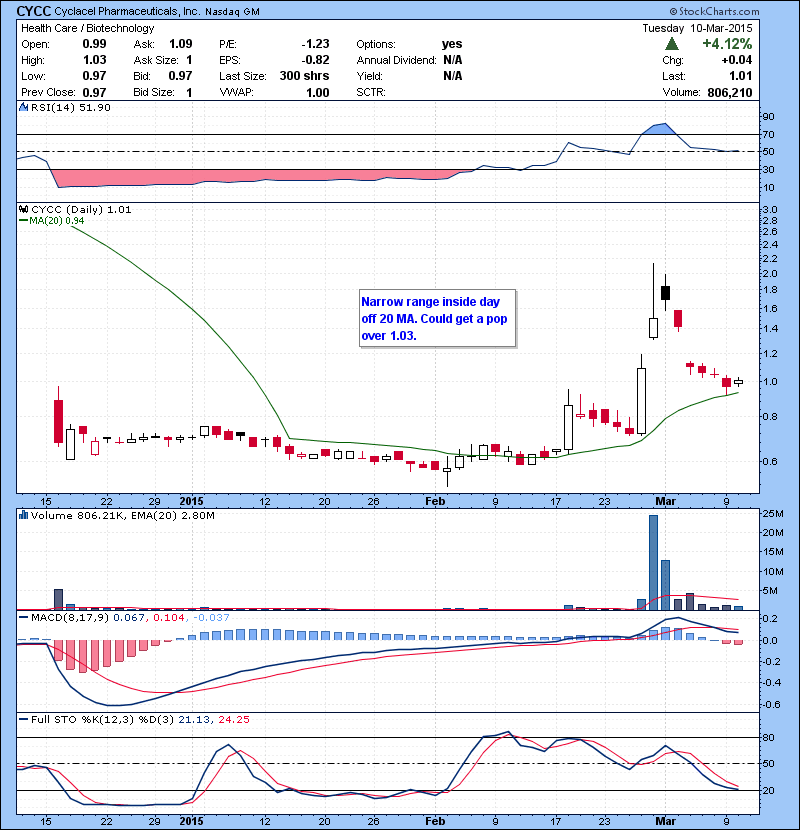Click the MACD signal value 0.104

169,617
